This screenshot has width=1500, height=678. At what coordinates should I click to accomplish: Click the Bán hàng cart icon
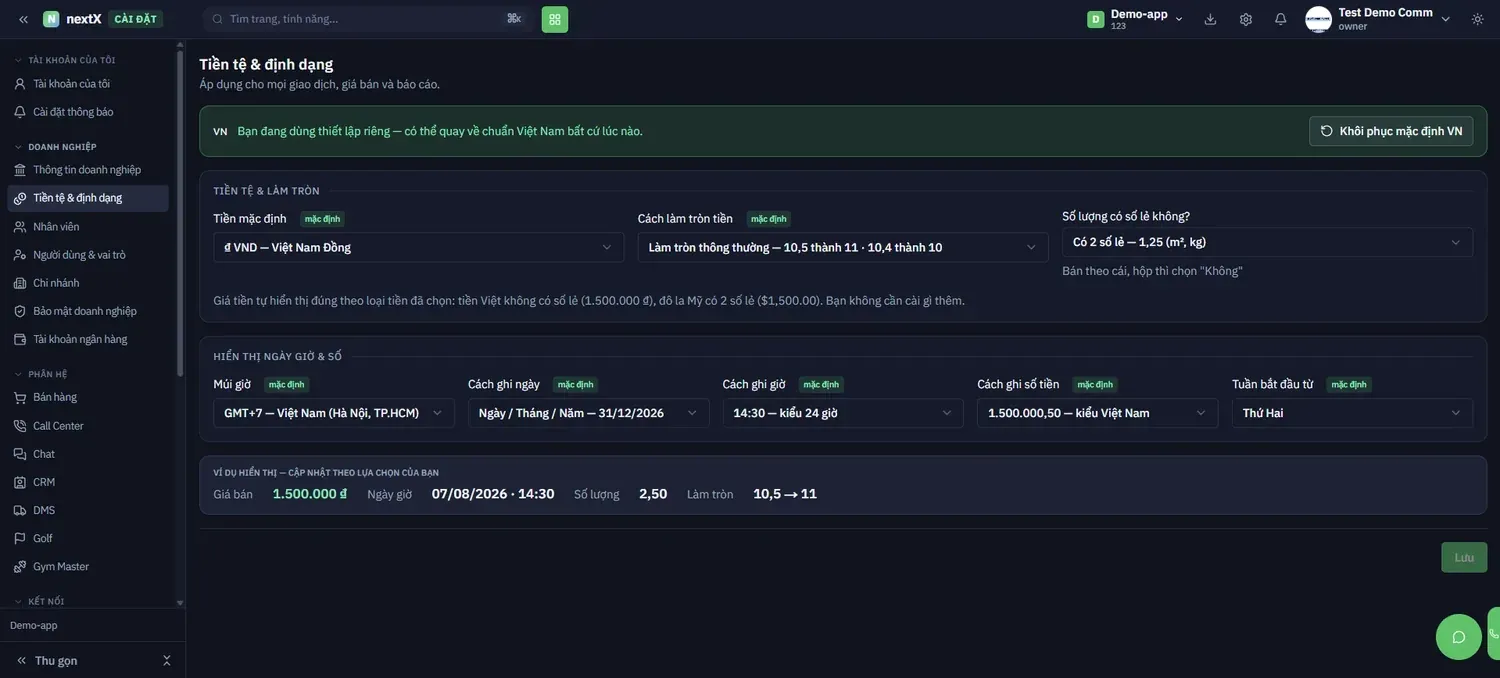click(x=20, y=397)
